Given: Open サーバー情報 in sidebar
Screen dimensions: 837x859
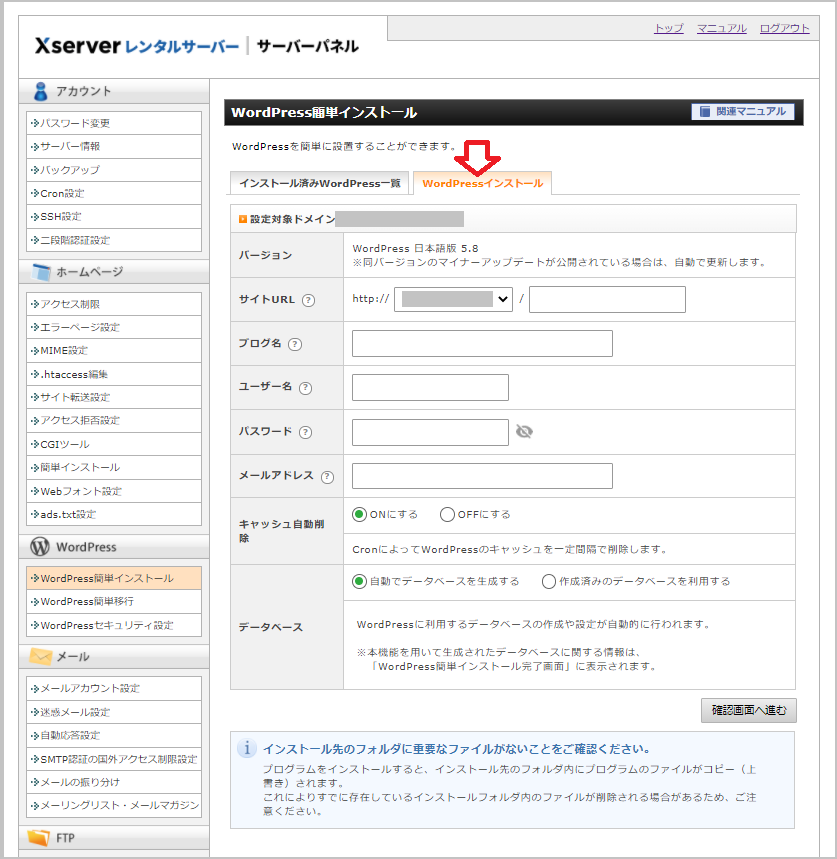Looking at the screenshot, I should [x=114, y=147].
